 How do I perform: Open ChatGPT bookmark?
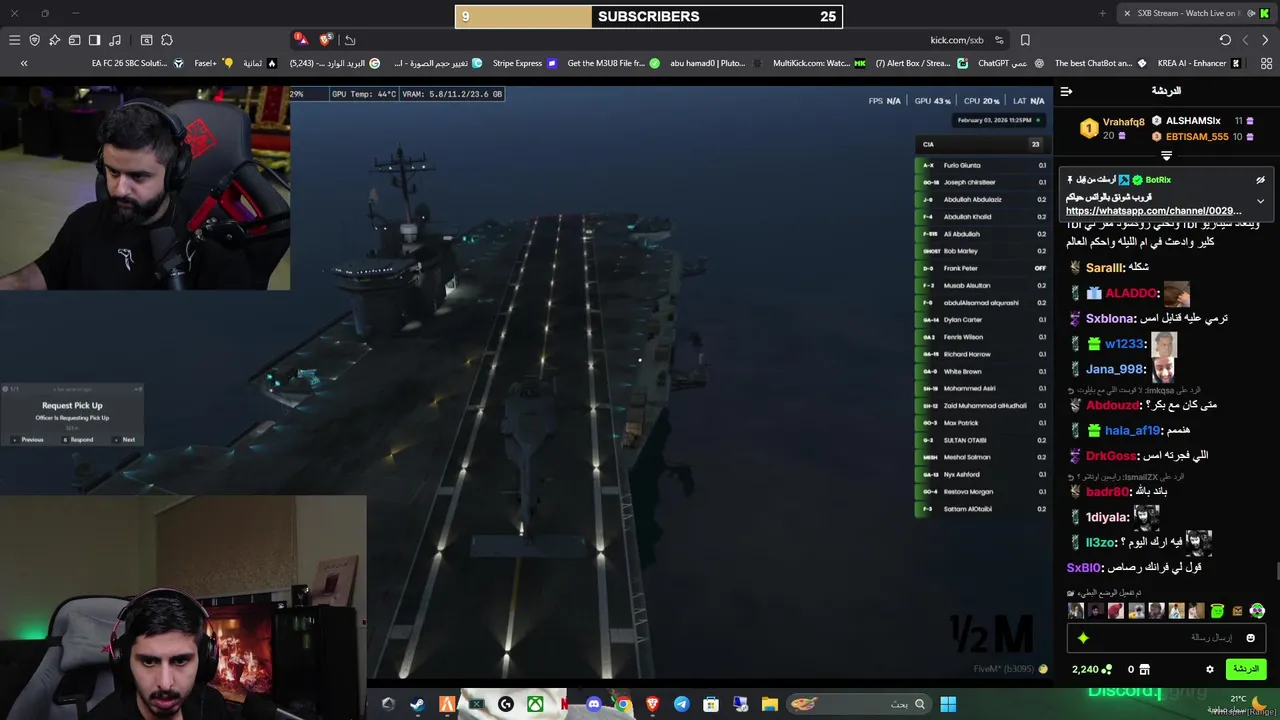click(x=1011, y=63)
